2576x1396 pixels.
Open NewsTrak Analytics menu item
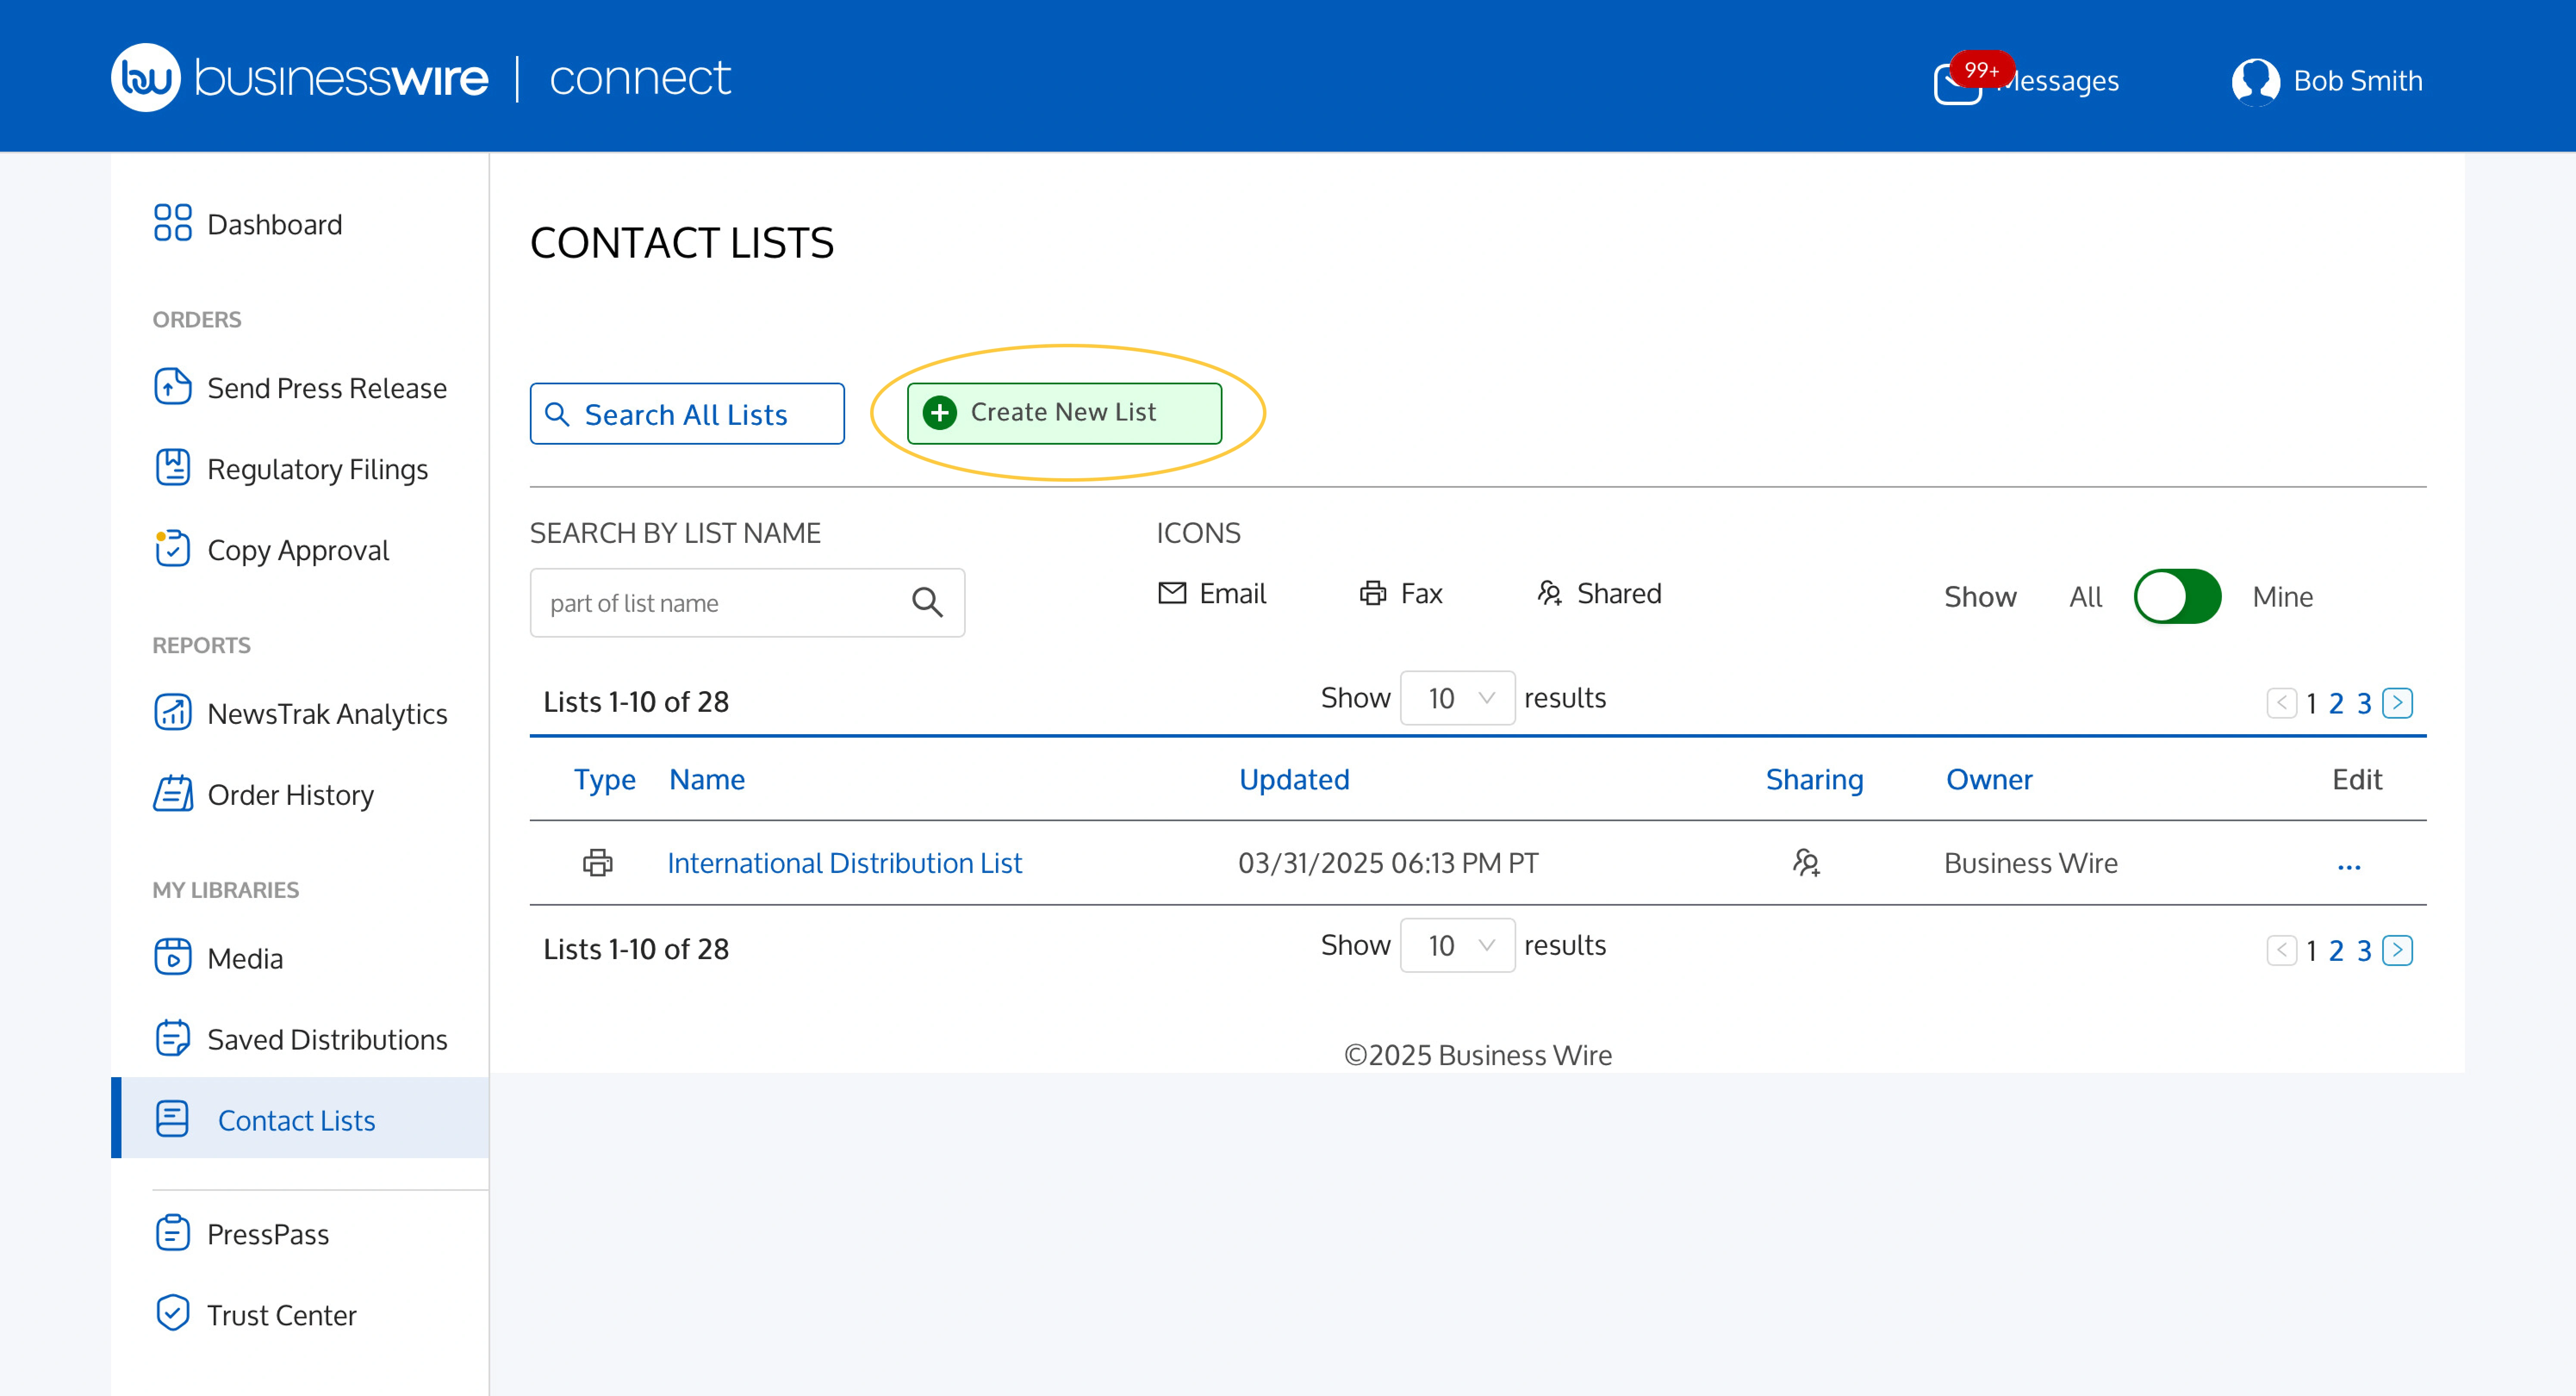[300, 713]
